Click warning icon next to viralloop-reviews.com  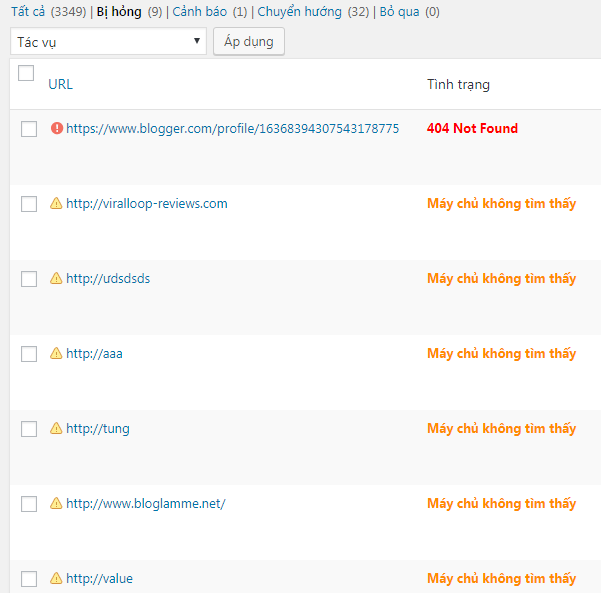click(x=56, y=204)
